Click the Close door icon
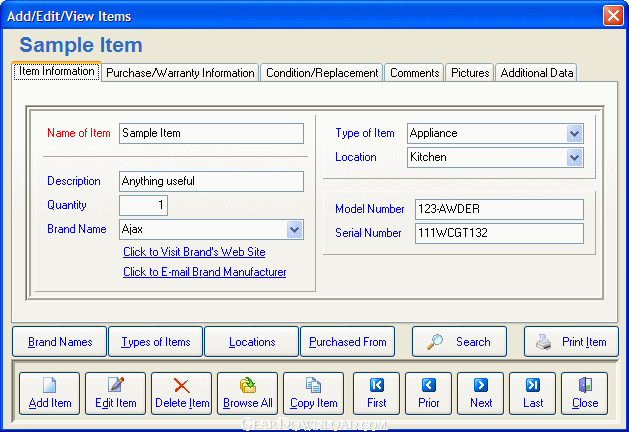This screenshot has width=629, height=432. [x=585, y=385]
